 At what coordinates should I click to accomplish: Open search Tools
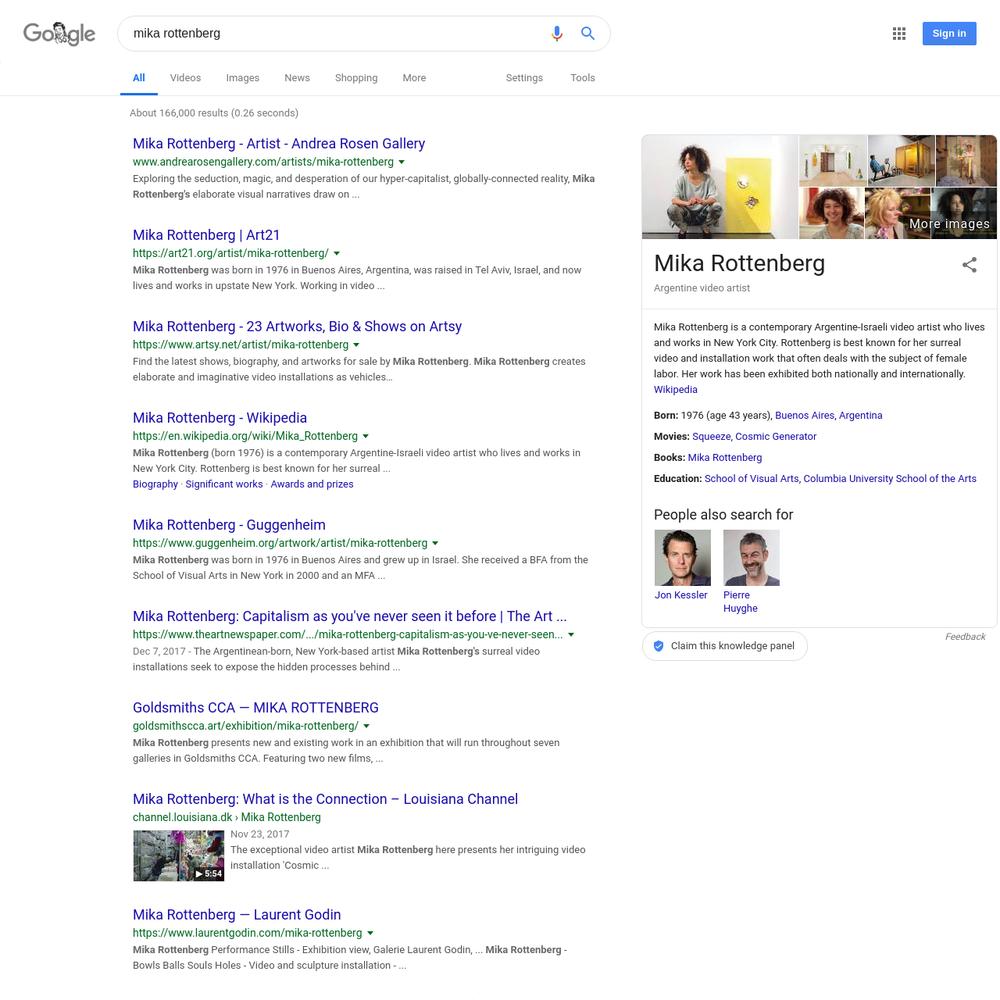click(x=582, y=78)
